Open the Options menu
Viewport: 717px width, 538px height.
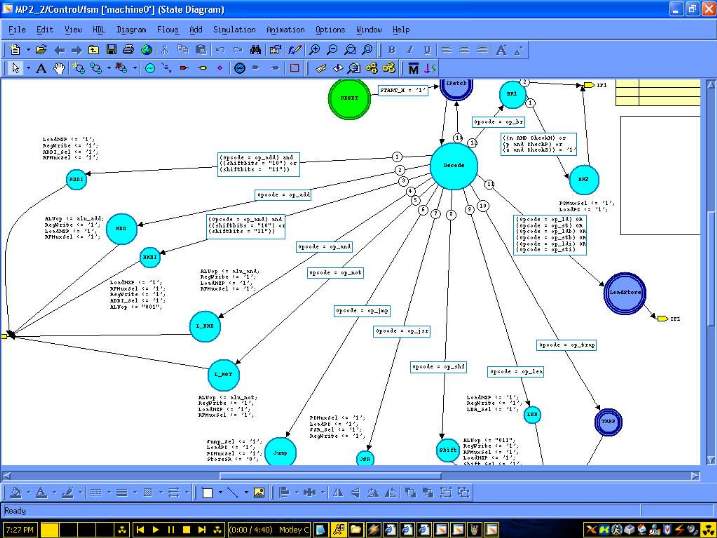tap(330, 29)
